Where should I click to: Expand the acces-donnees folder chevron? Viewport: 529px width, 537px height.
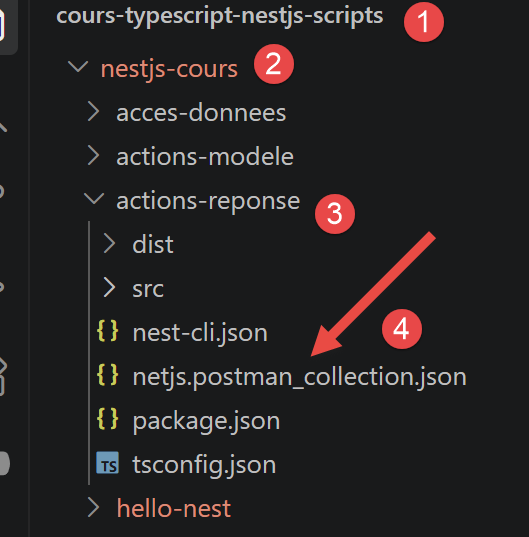[93, 111]
